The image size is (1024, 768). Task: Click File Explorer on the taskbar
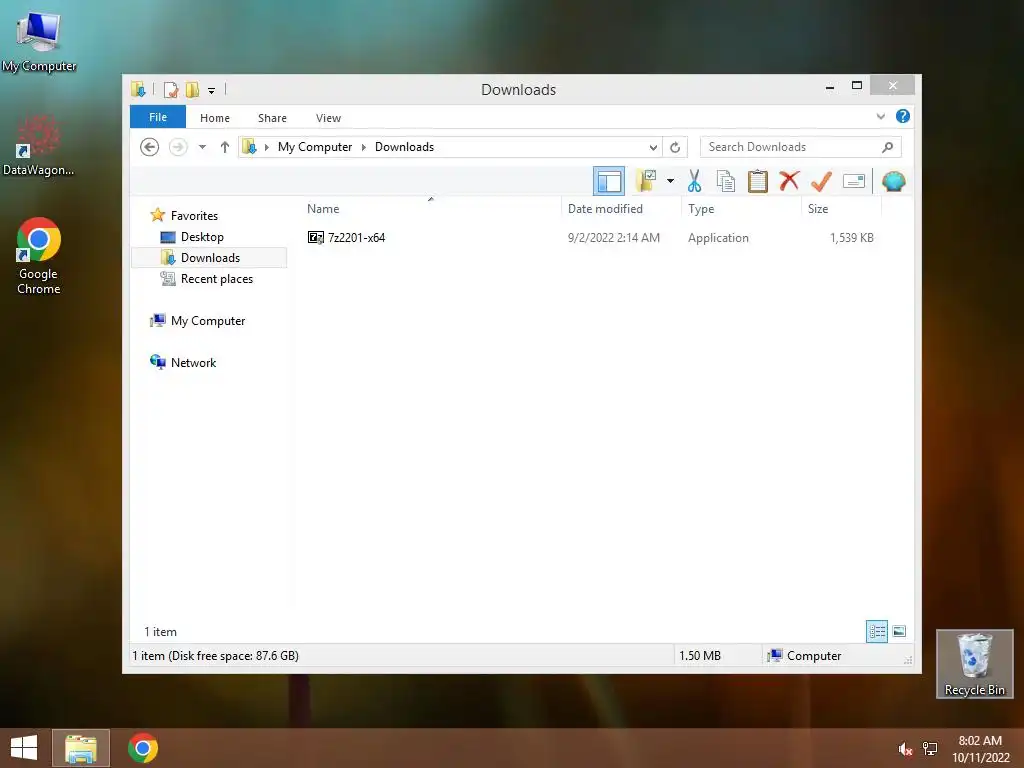(x=80, y=748)
